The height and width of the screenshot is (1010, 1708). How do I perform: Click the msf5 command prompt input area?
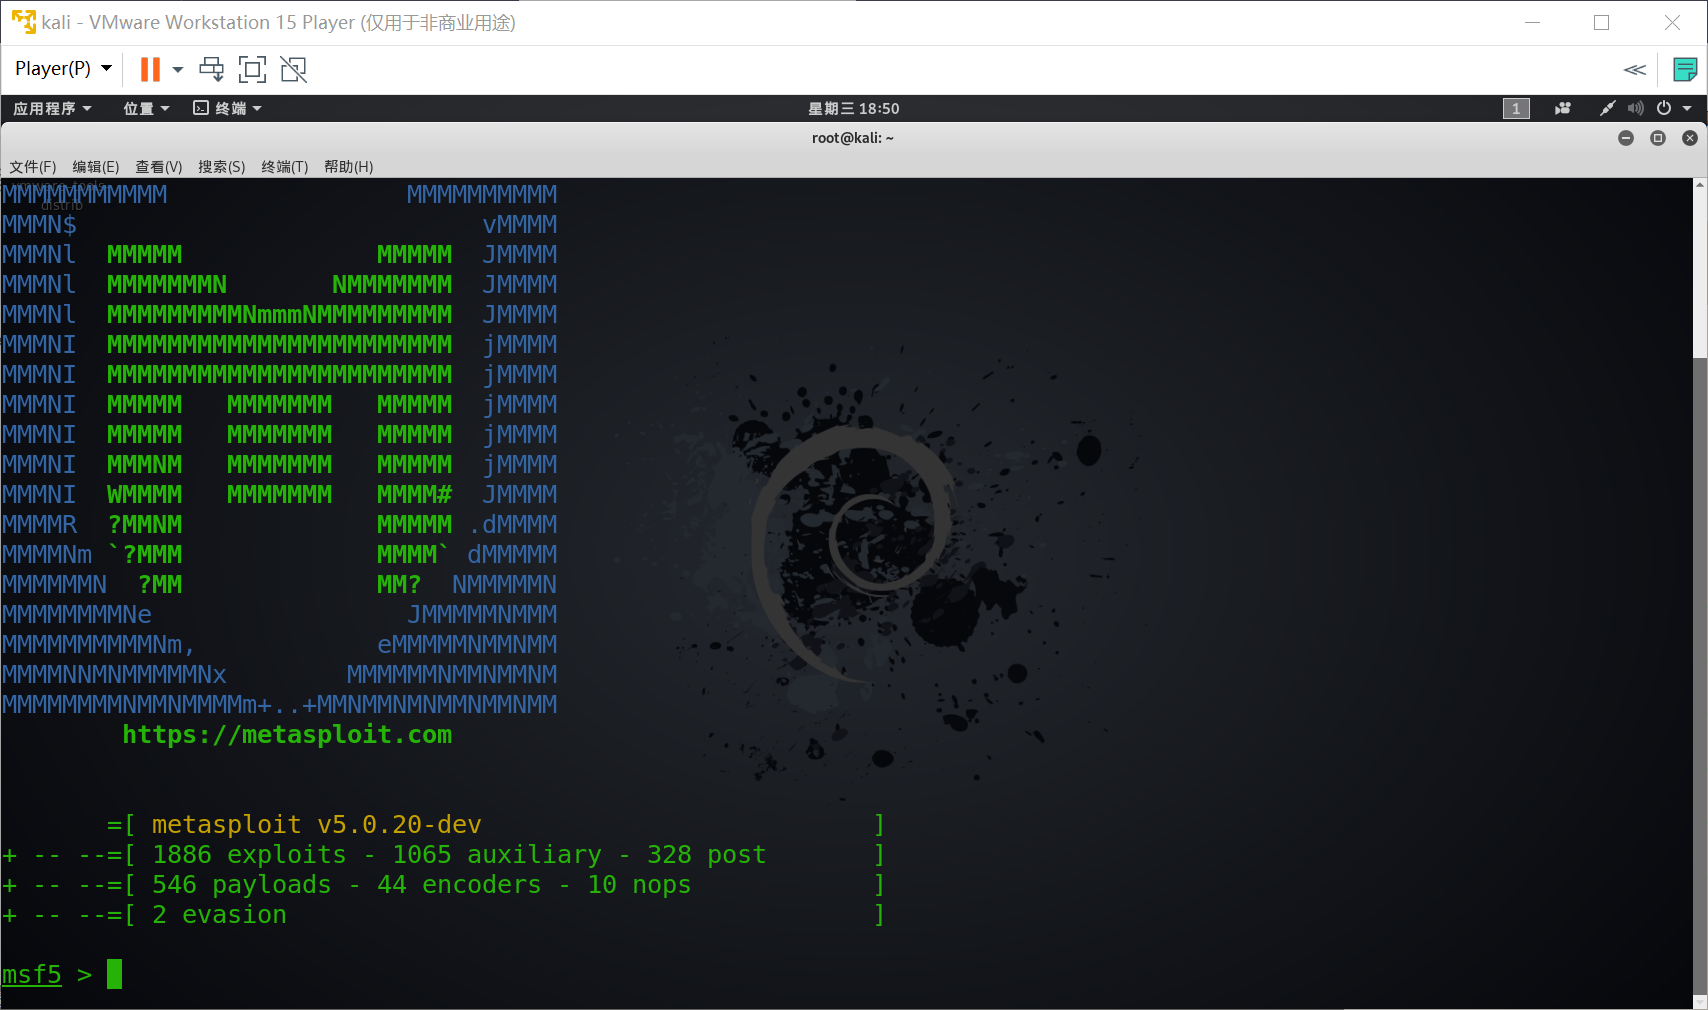coord(113,974)
